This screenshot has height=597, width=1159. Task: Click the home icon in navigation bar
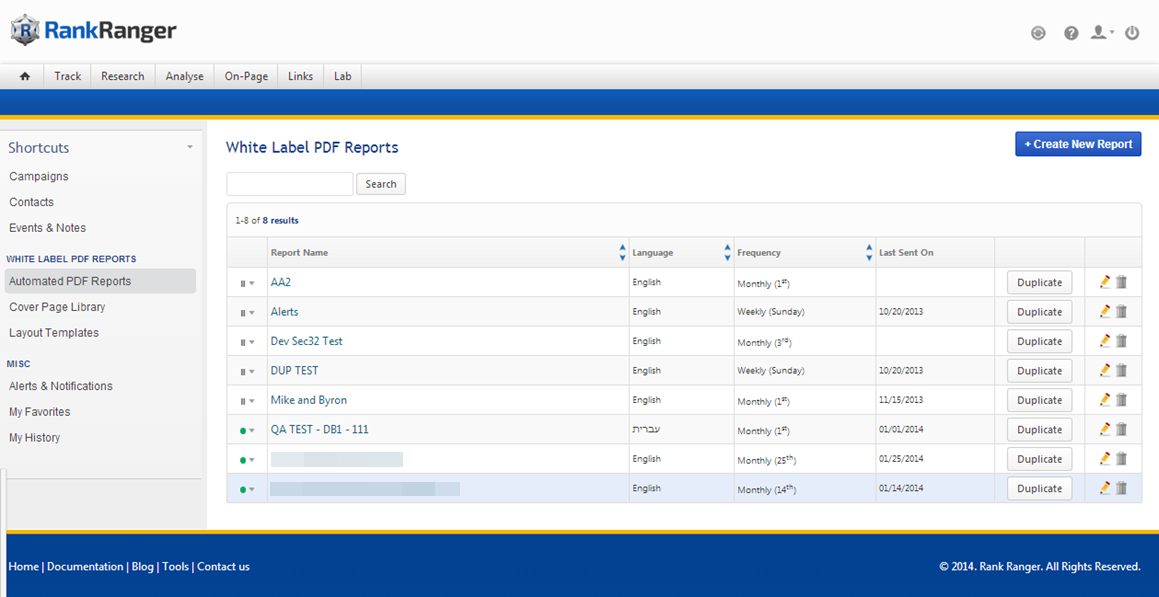[25, 76]
